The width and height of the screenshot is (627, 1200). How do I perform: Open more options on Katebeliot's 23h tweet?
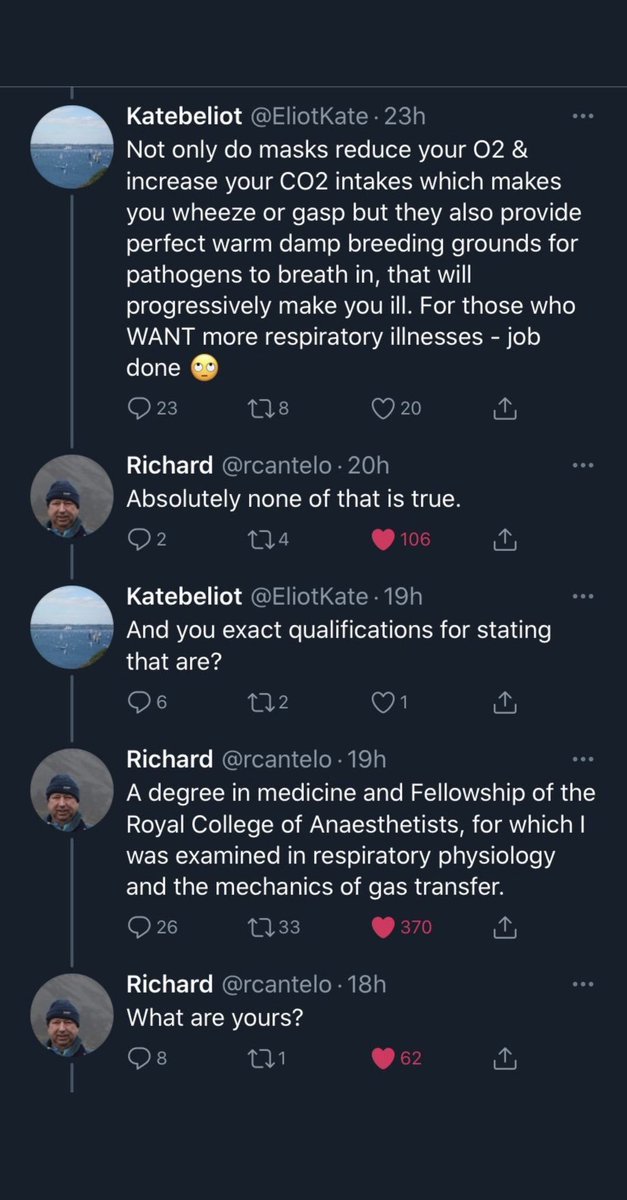pyautogui.click(x=581, y=117)
